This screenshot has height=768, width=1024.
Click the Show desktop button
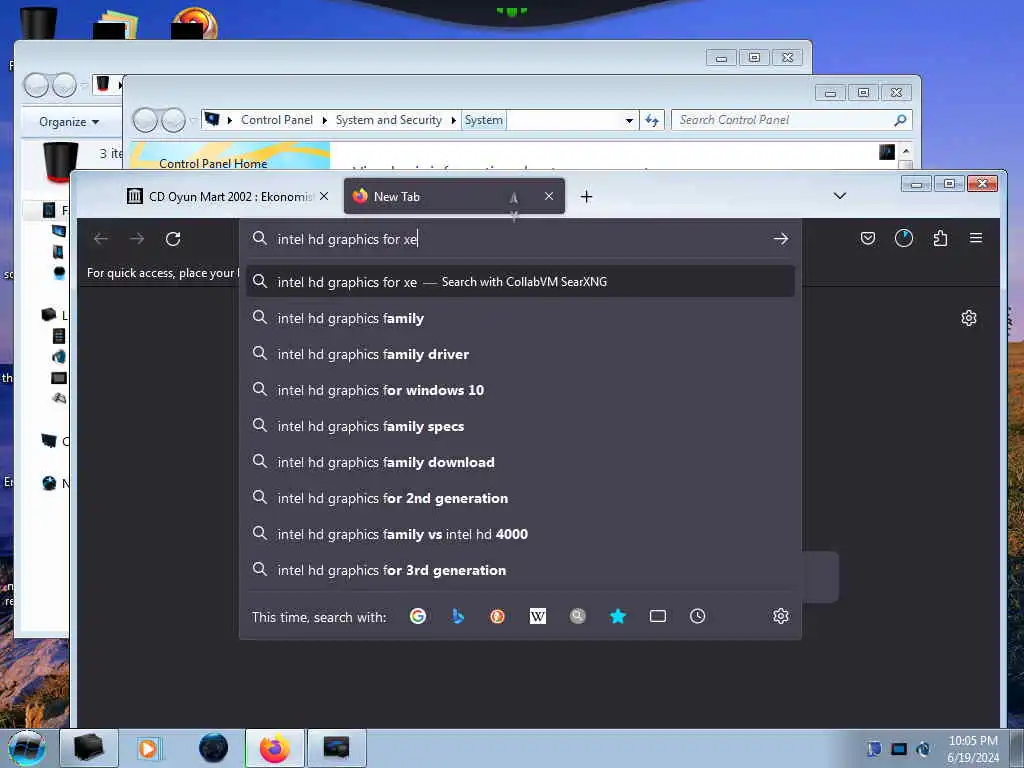(x=1018, y=748)
